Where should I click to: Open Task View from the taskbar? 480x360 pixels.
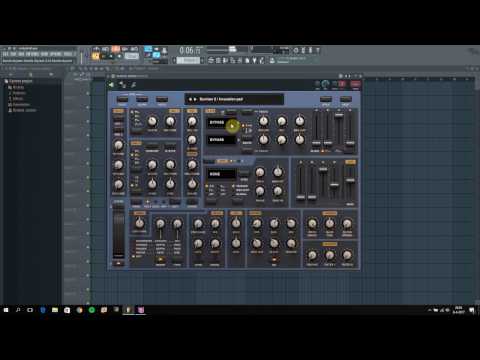tap(30, 310)
